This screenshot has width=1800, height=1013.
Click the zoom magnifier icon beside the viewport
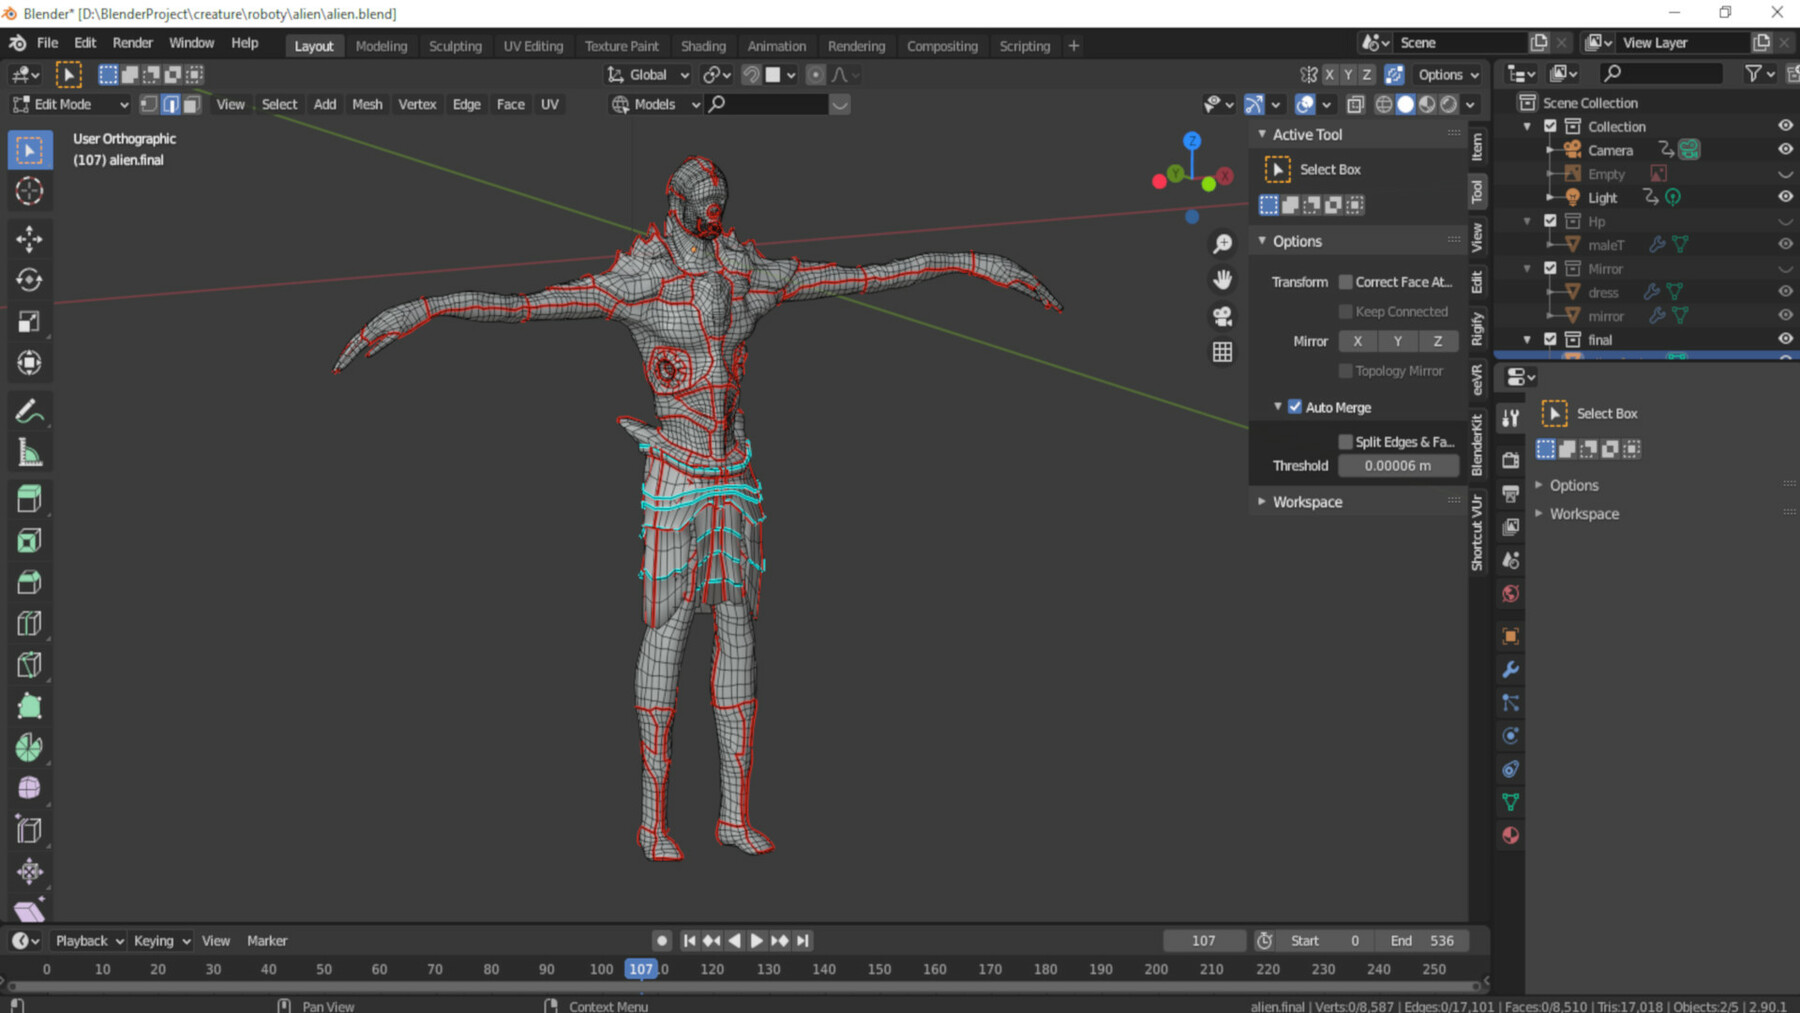click(1222, 243)
